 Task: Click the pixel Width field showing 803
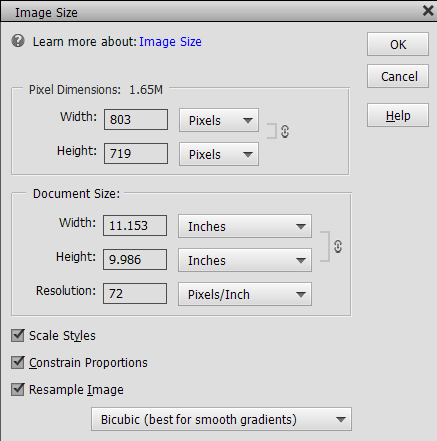tap(136, 119)
